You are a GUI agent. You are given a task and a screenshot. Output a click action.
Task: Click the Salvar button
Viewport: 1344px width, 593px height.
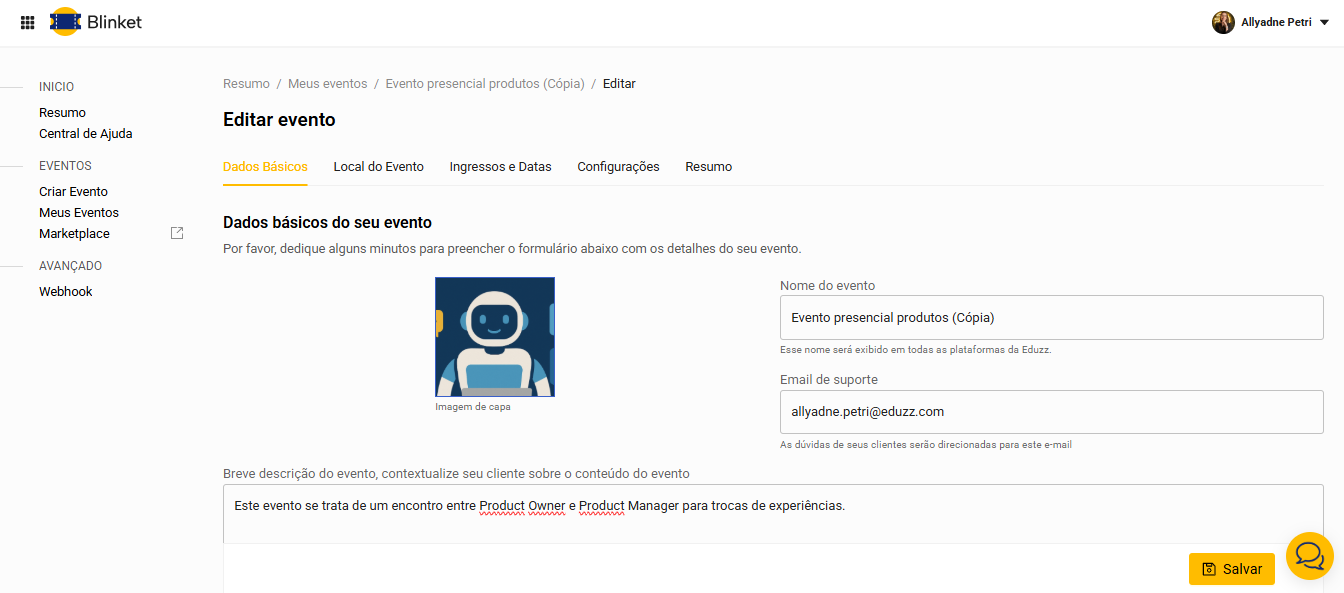1231,568
